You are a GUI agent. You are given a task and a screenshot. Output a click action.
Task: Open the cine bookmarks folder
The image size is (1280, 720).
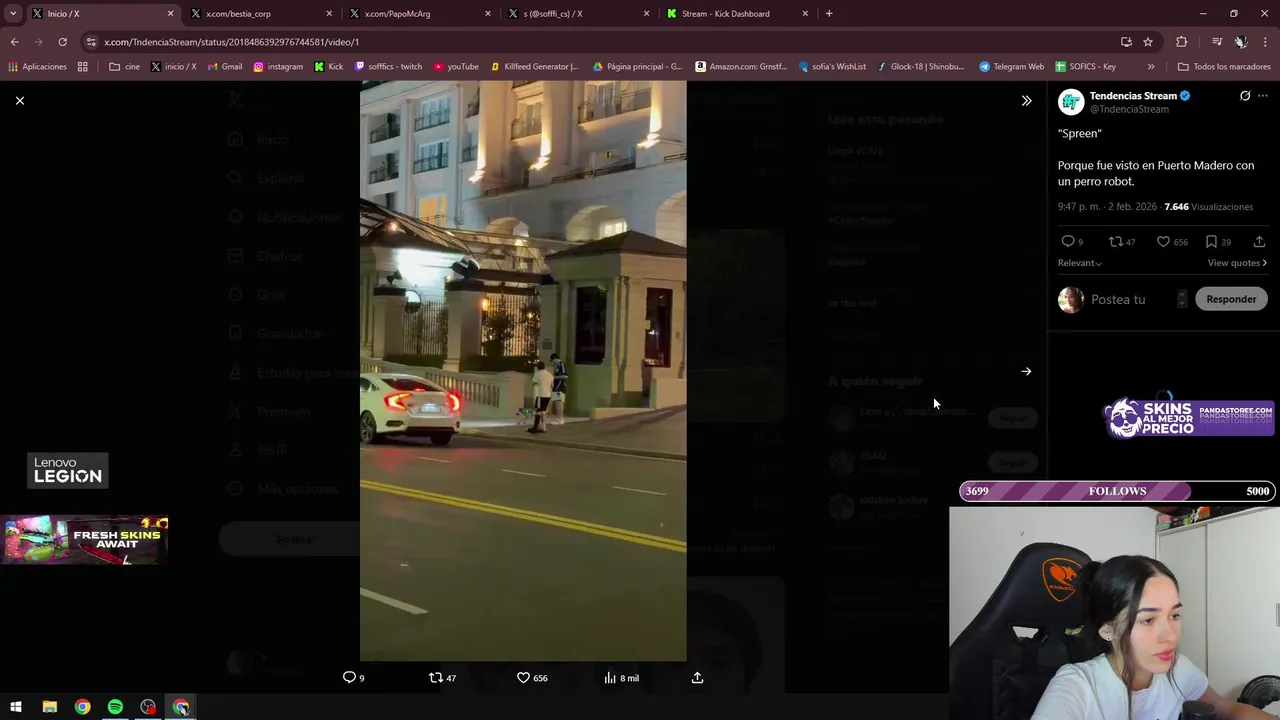[x=125, y=67]
